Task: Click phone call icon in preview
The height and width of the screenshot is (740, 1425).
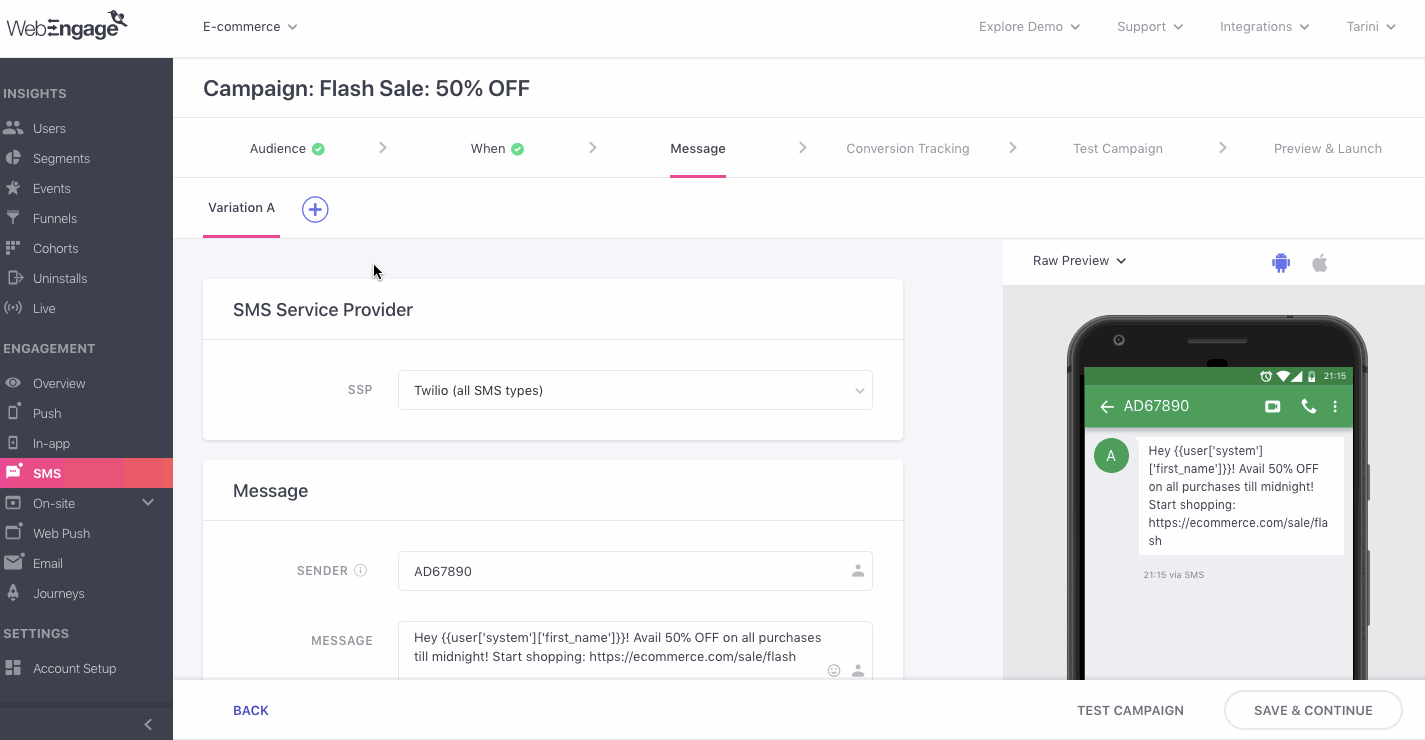Action: pos(1308,407)
